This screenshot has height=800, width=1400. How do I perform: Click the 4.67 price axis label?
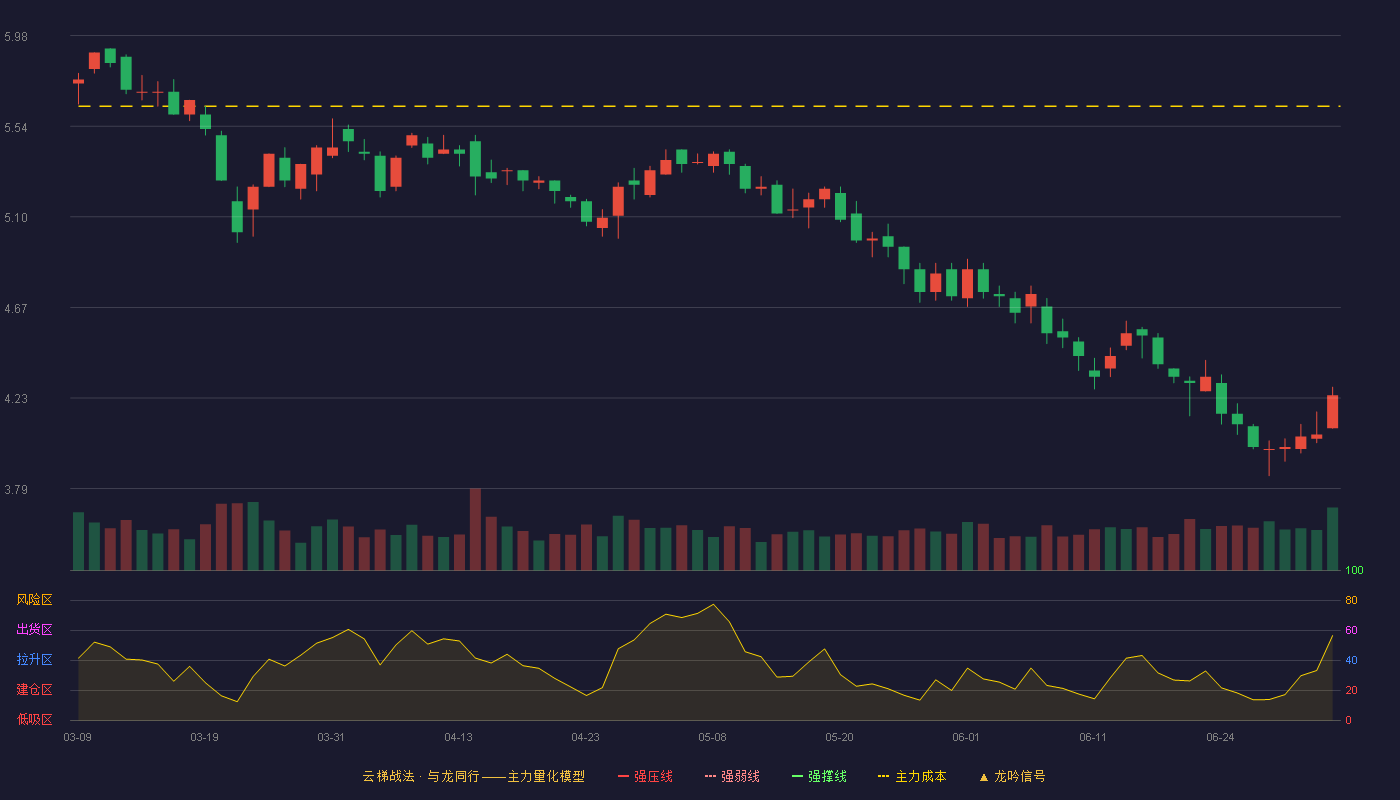(16, 309)
